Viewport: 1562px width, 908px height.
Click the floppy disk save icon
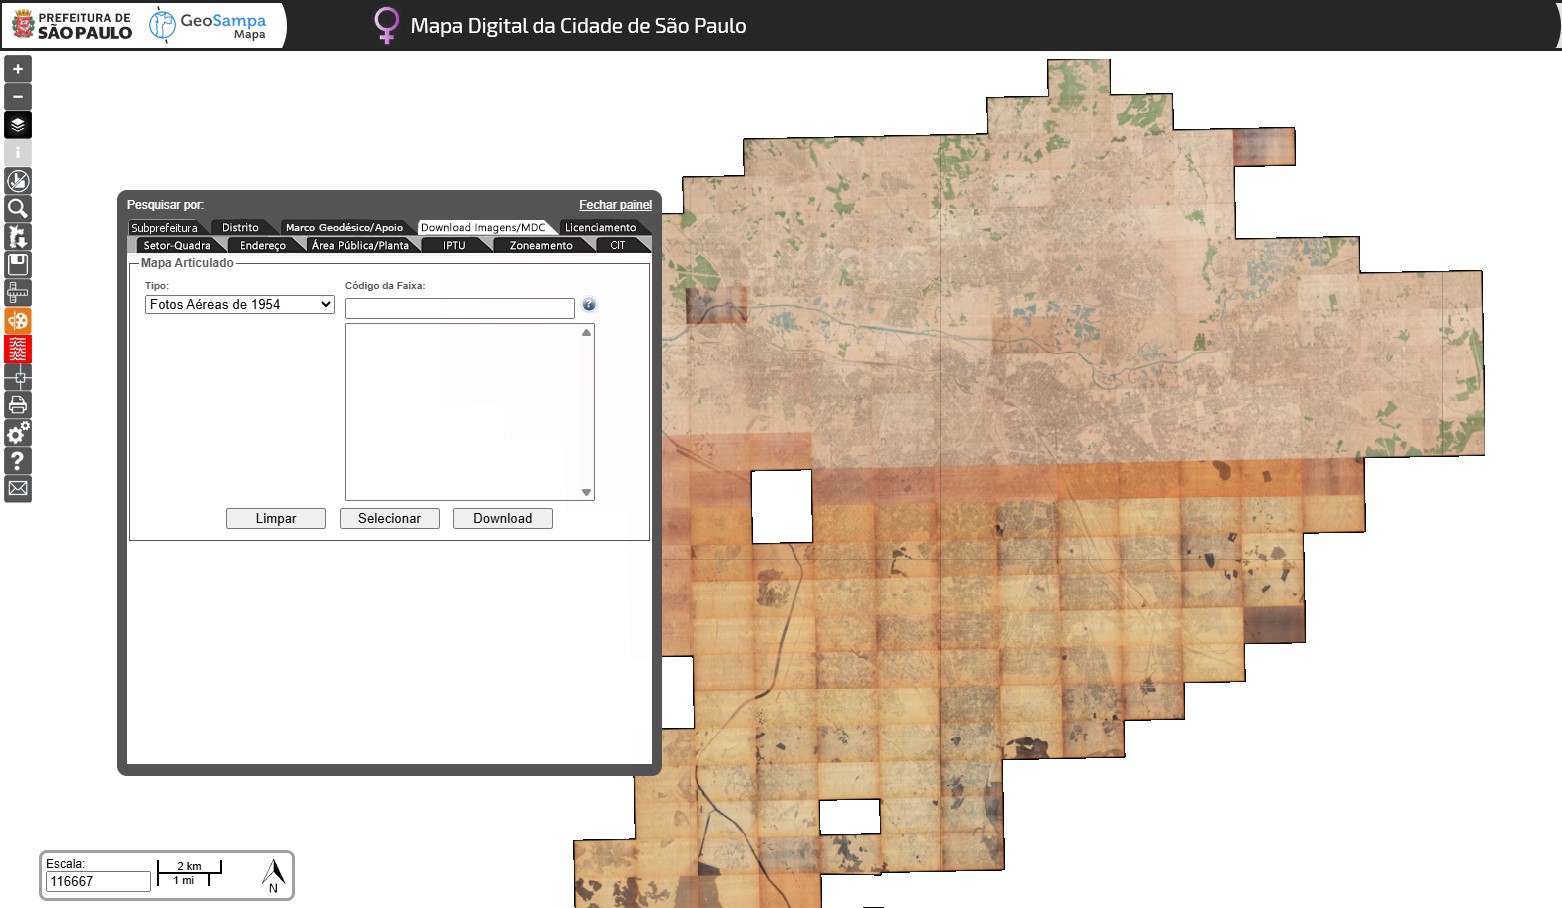(18, 265)
